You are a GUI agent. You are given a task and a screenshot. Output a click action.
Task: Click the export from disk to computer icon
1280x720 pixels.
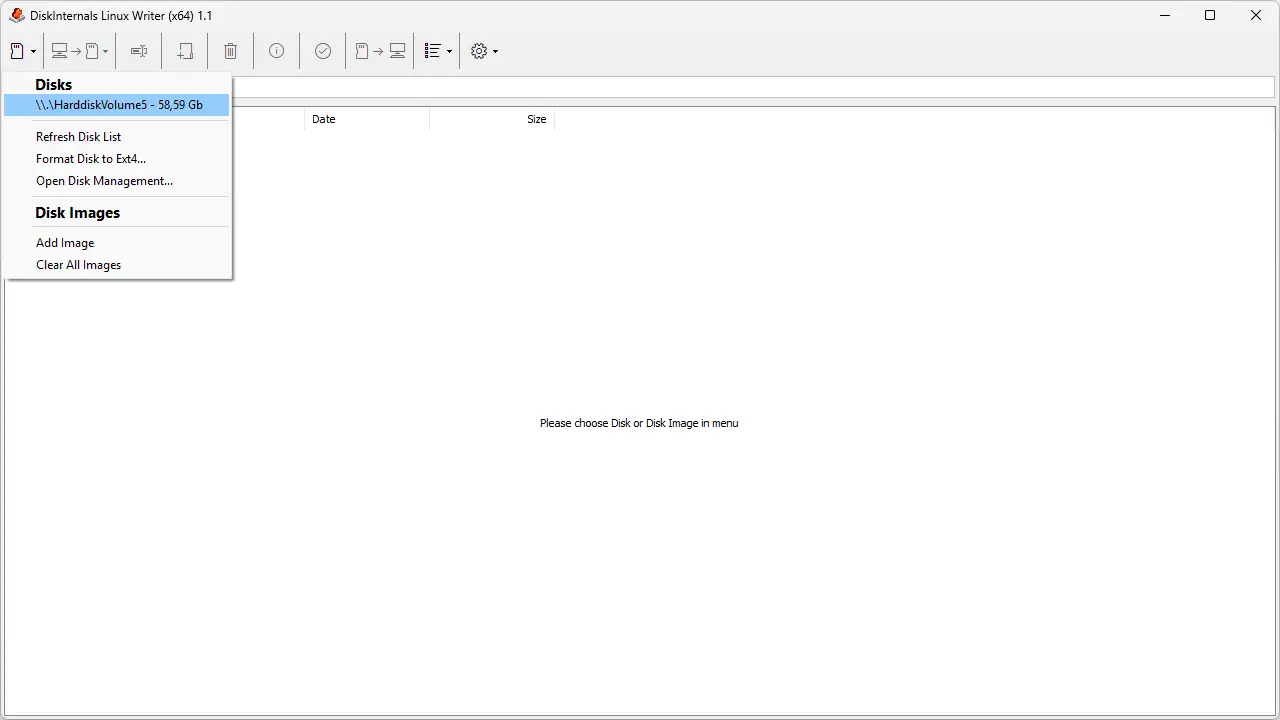380,51
